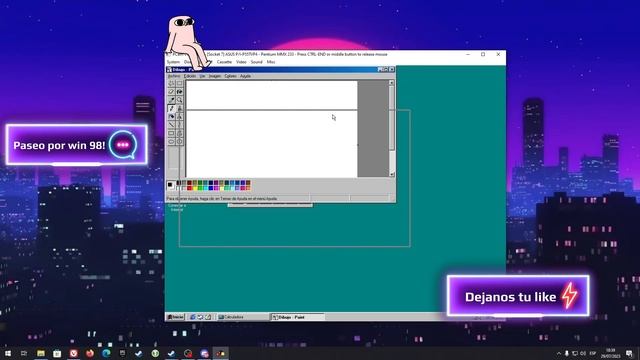Launch Internet Explorer from Win98 quick launch
Image resolution: width=640 pixels, height=360 pixels.
[x=193, y=317]
